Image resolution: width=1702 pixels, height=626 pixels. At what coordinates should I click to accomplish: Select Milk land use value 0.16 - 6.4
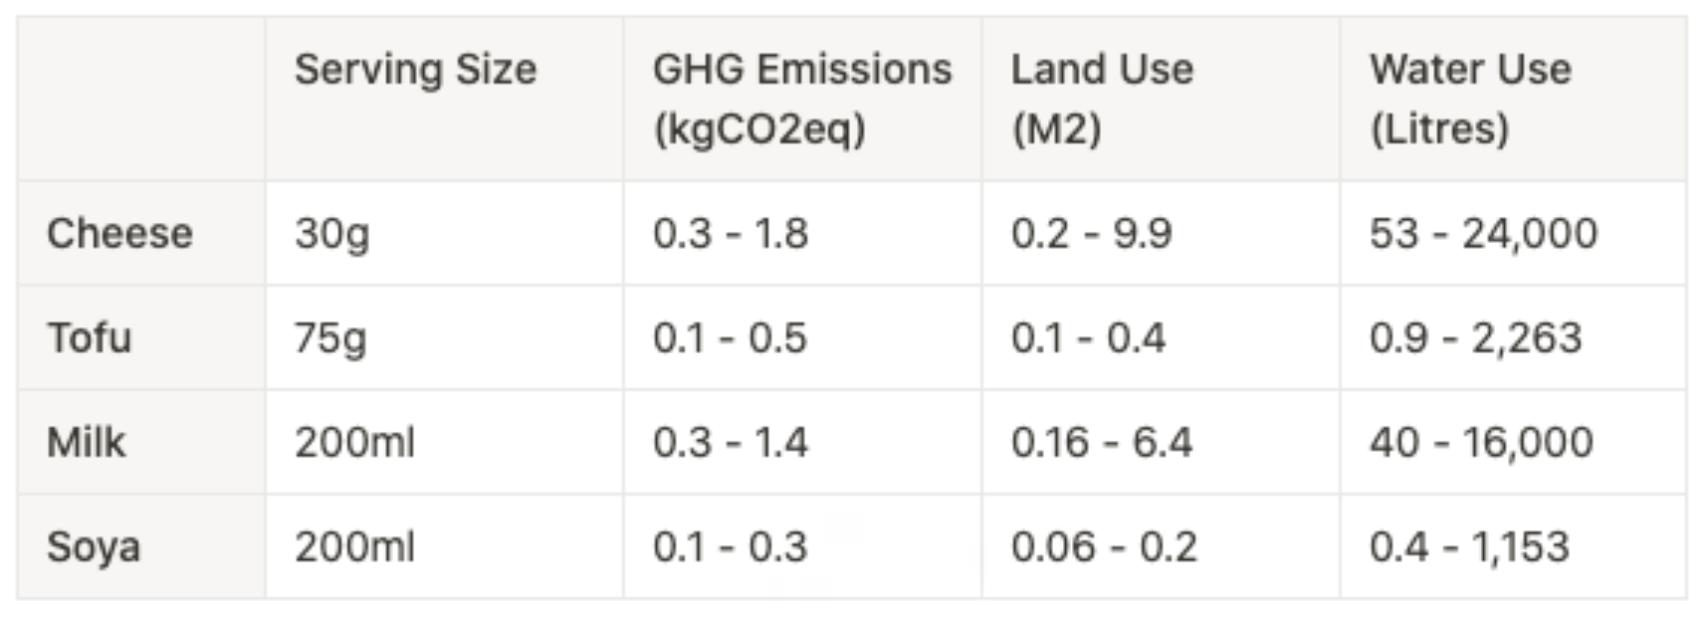(1101, 442)
